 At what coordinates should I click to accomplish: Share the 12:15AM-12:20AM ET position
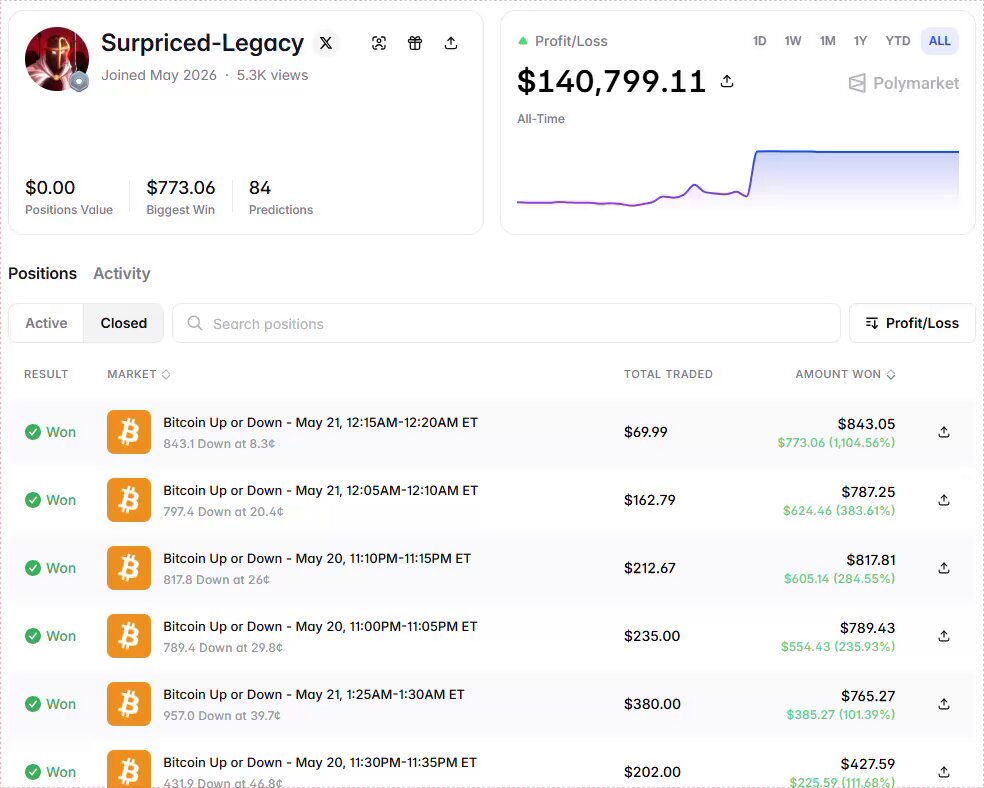[x=944, y=432]
